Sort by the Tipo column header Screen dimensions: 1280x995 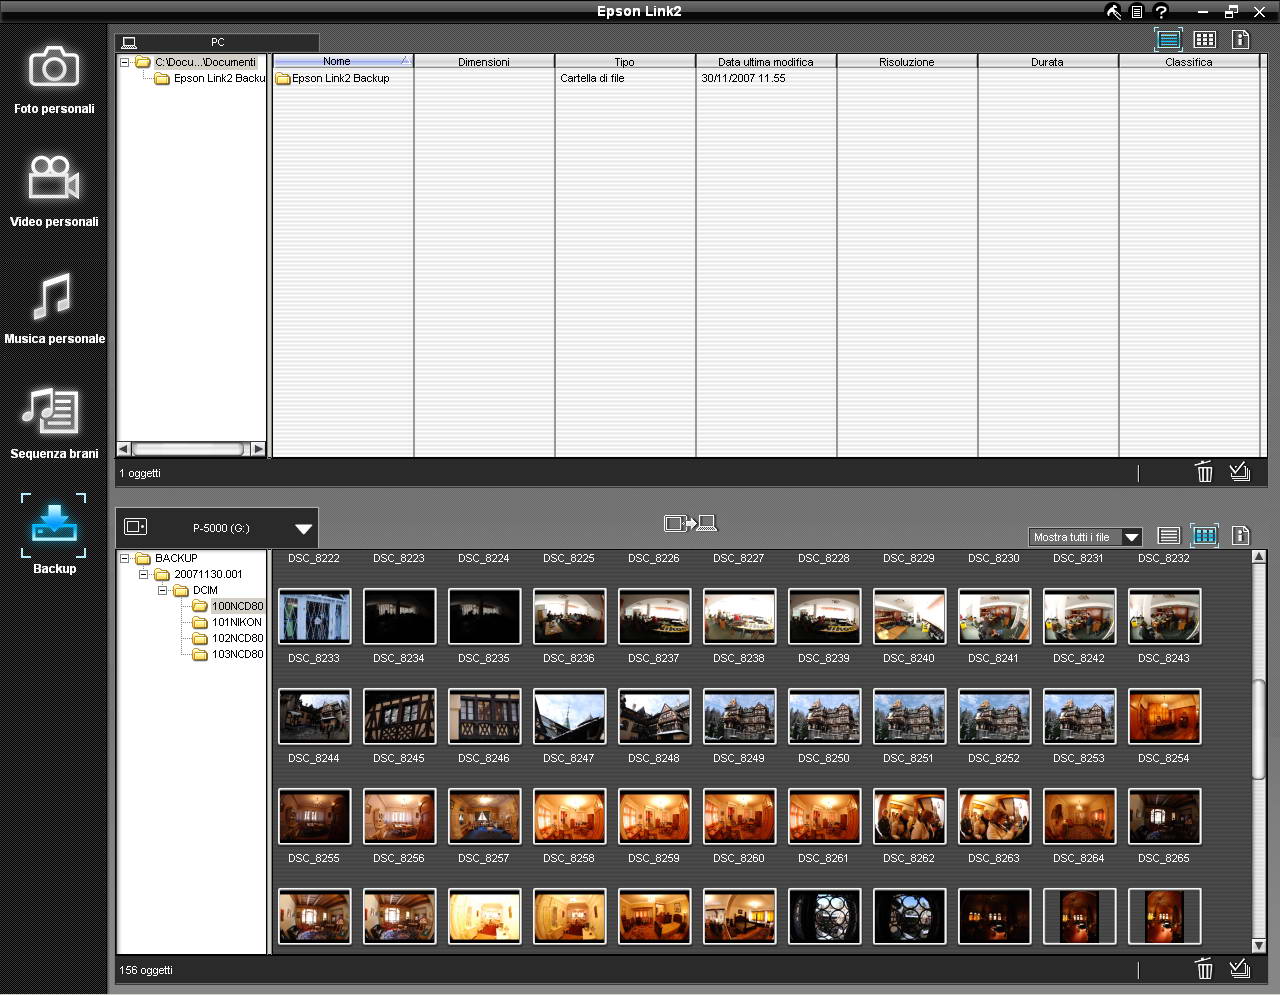(625, 61)
